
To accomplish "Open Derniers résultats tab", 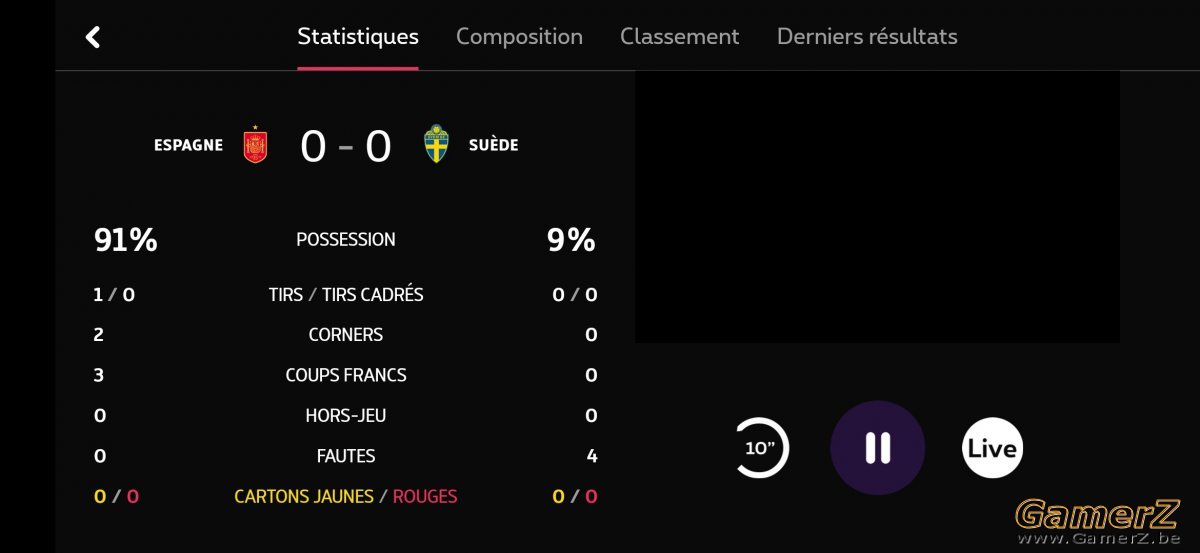I will click(x=867, y=37).
